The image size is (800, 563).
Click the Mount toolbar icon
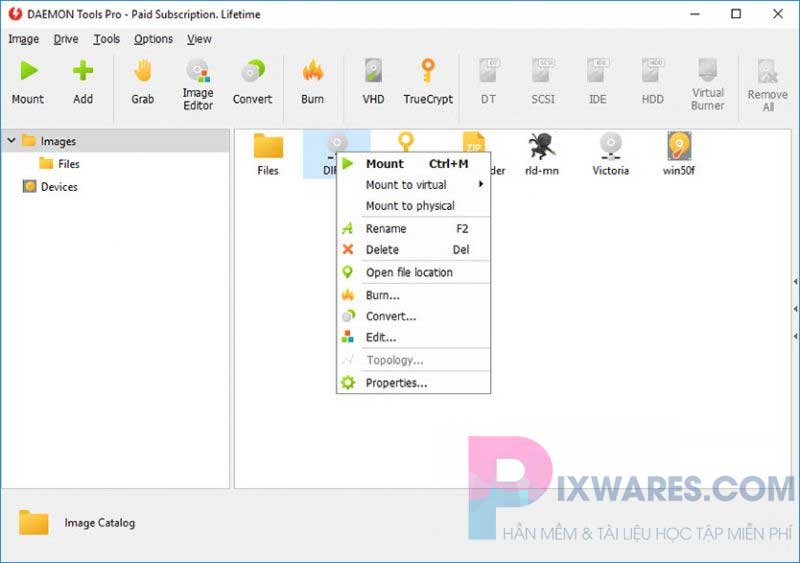pyautogui.click(x=28, y=80)
